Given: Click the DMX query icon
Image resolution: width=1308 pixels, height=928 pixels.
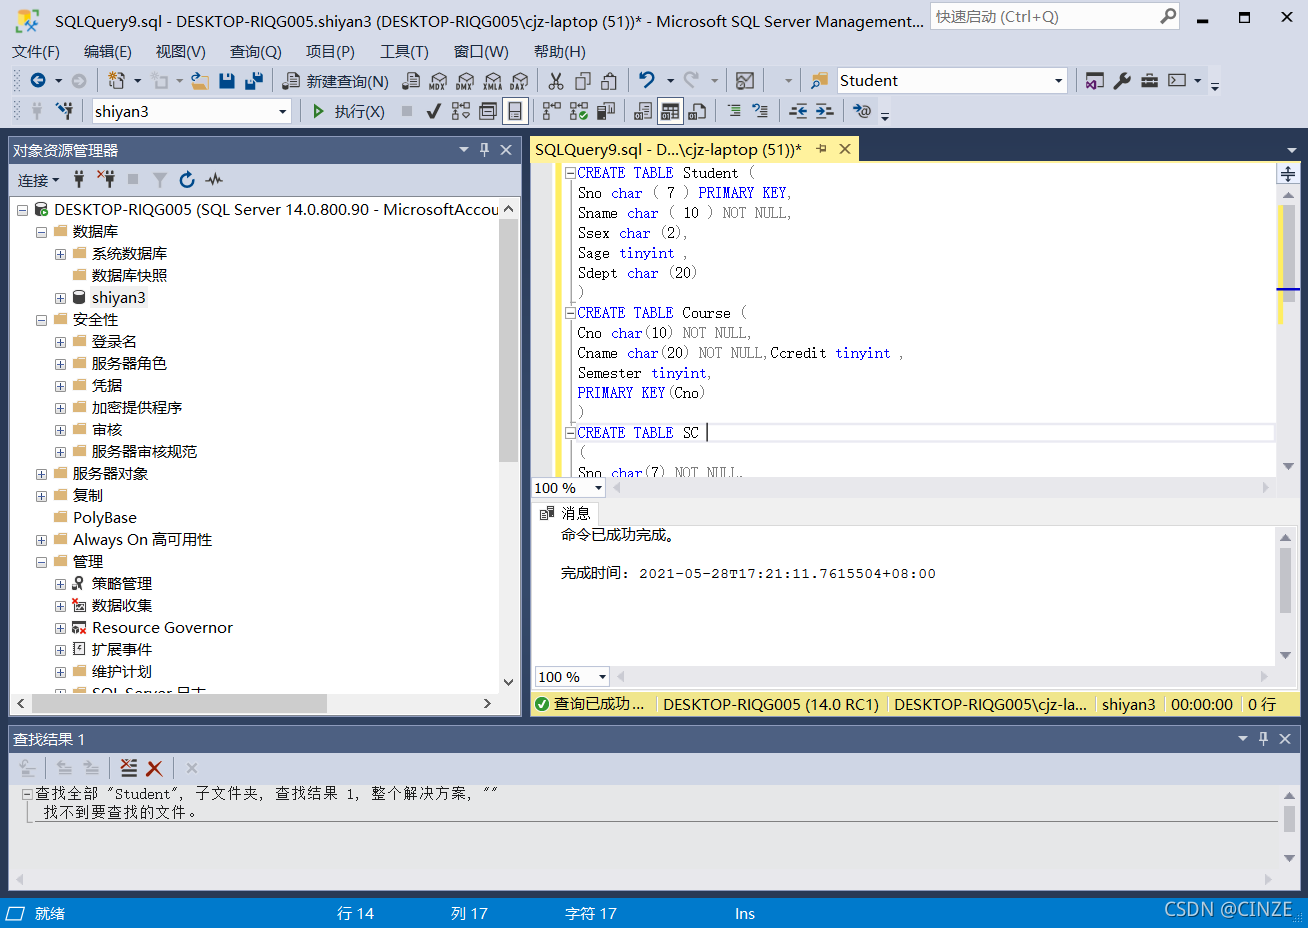Looking at the screenshot, I should (x=465, y=81).
